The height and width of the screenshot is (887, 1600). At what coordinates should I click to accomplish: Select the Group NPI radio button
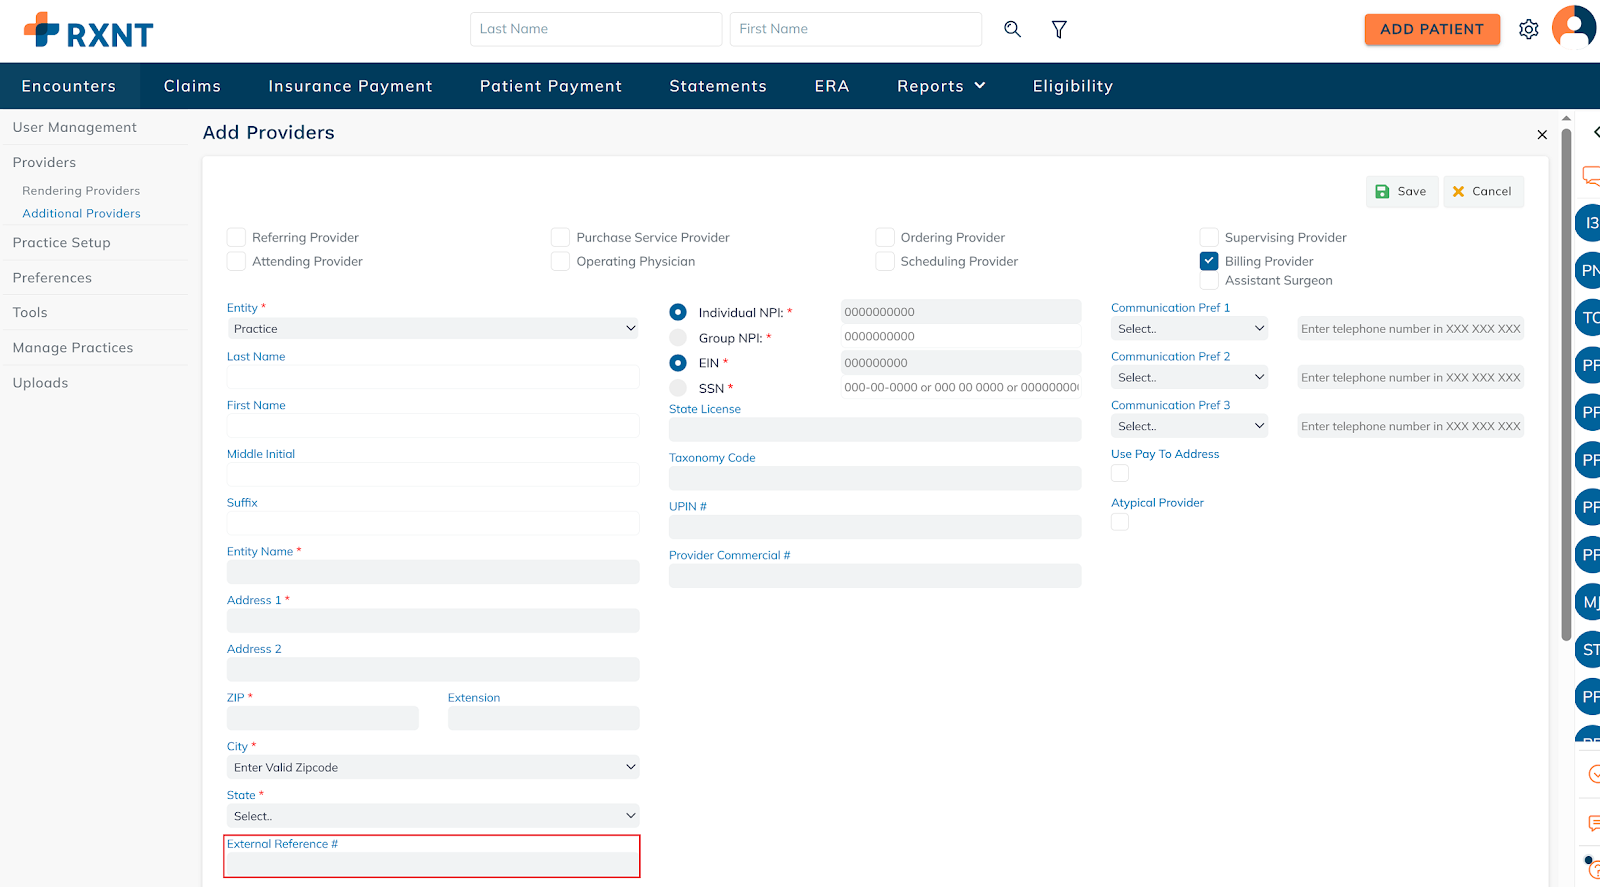[x=678, y=338]
